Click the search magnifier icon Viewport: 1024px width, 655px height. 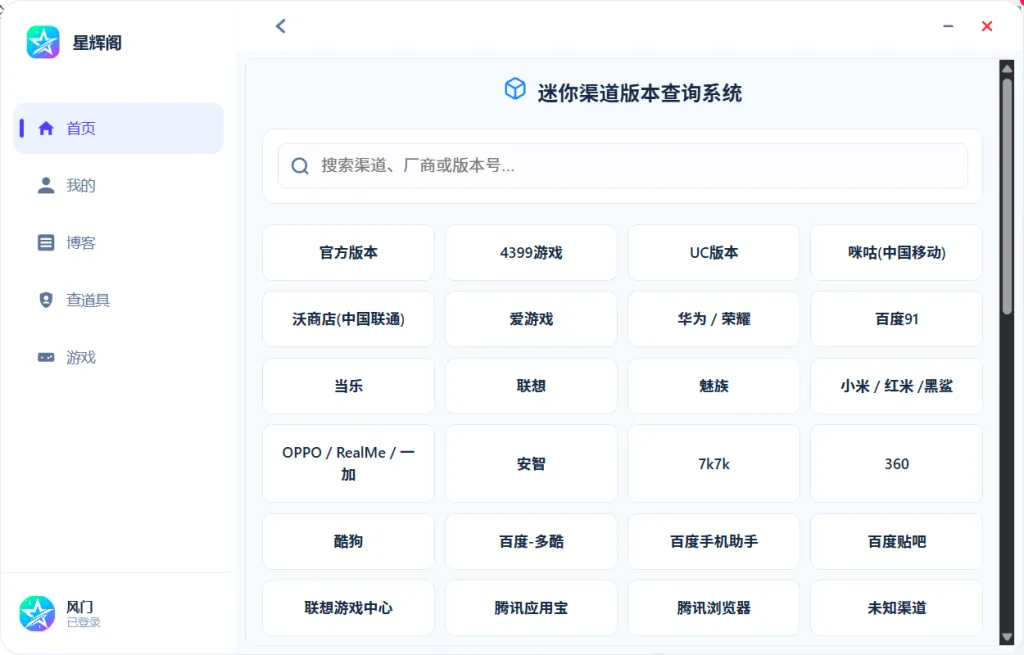300,166
